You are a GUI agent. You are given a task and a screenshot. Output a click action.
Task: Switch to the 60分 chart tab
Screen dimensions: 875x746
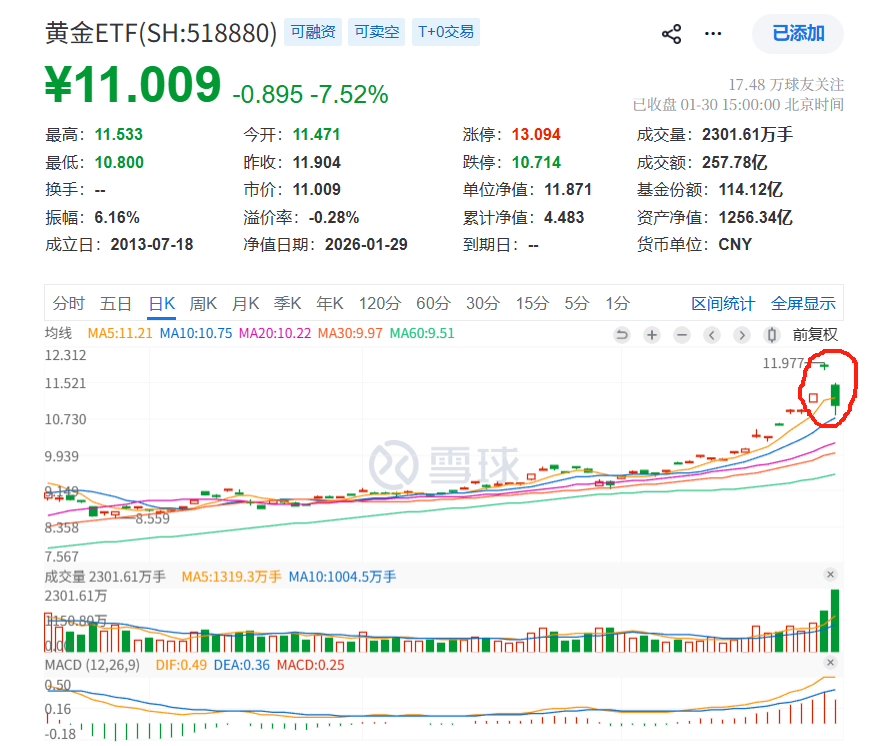click(433, 304)
